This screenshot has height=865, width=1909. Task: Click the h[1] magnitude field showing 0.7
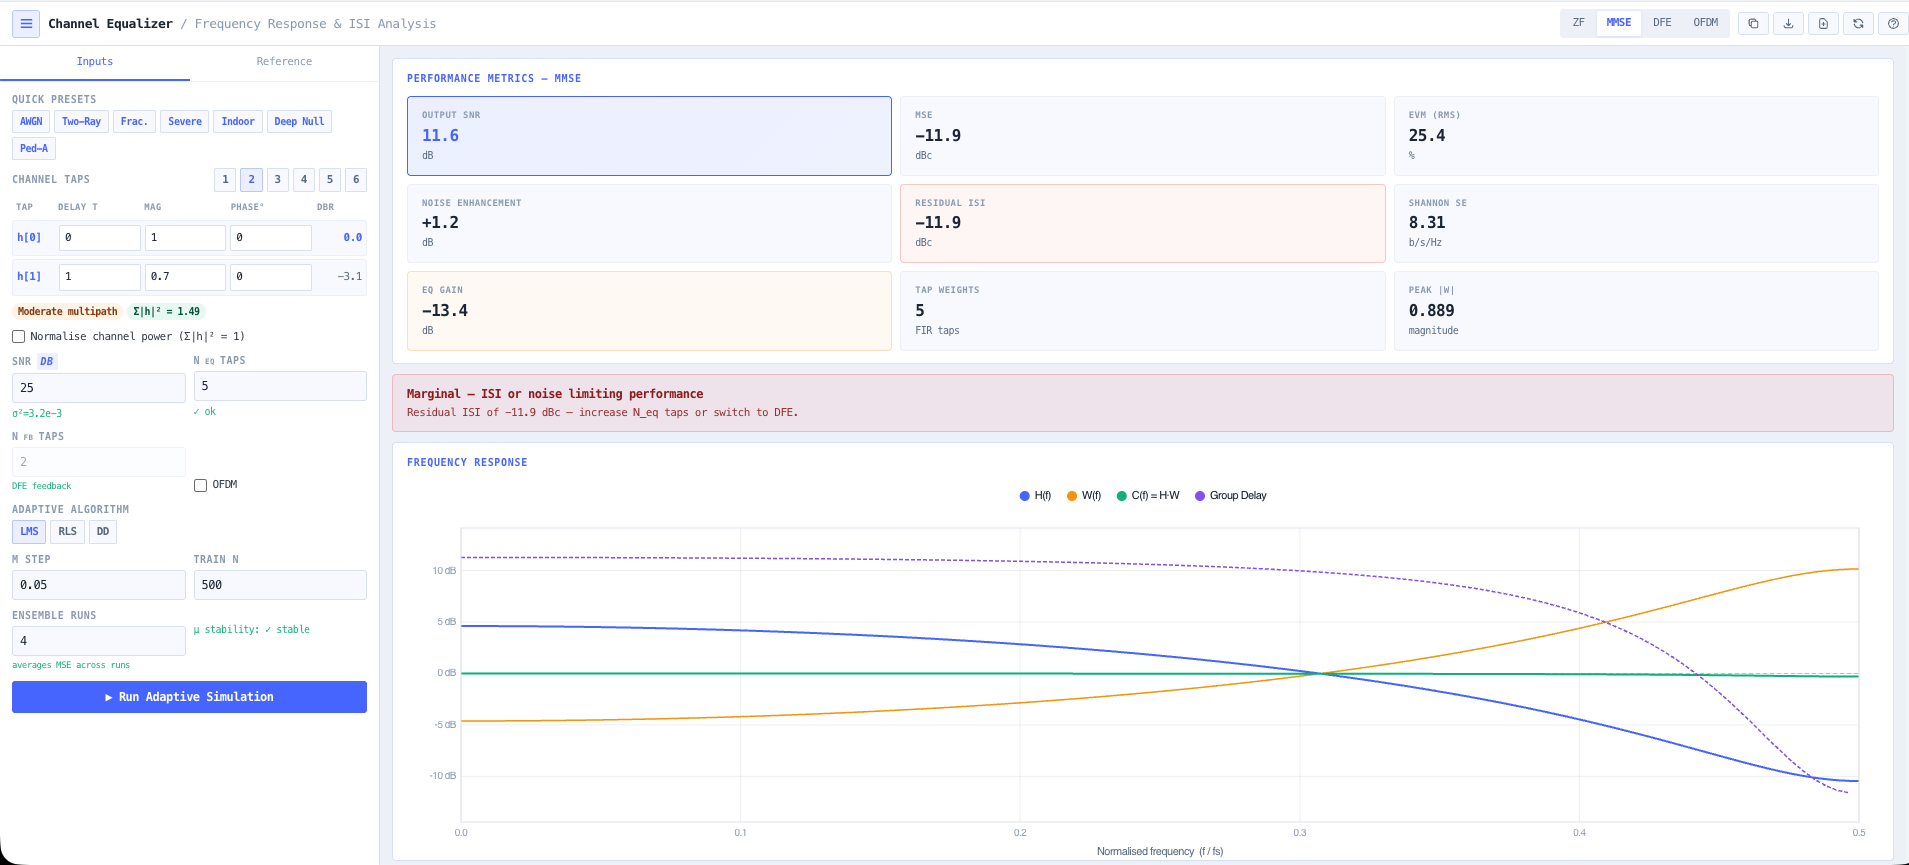pos(185,277)
